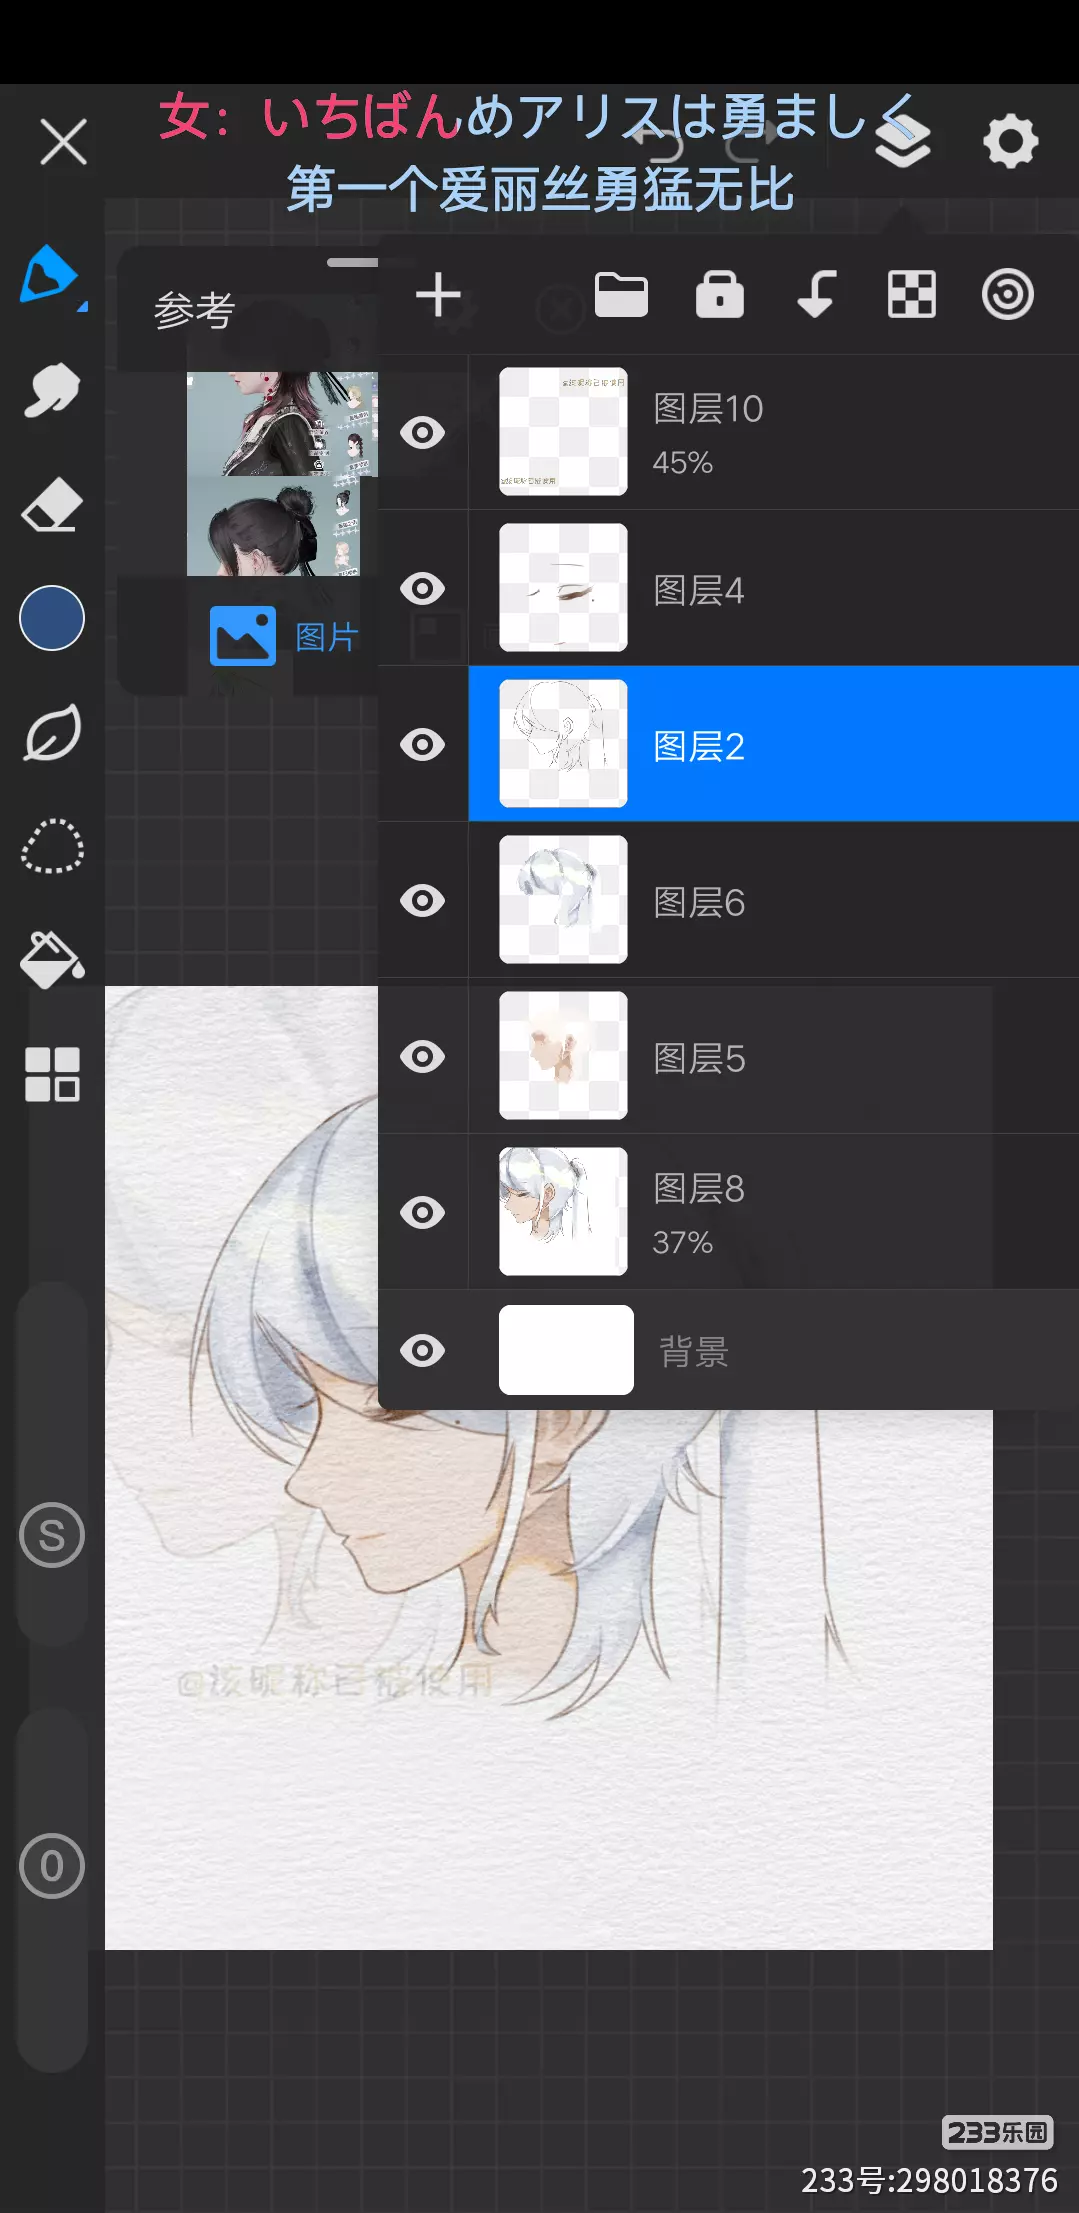
Task: Select the 图层10 layer thumbnail
Action: click(x=563, y=431)
